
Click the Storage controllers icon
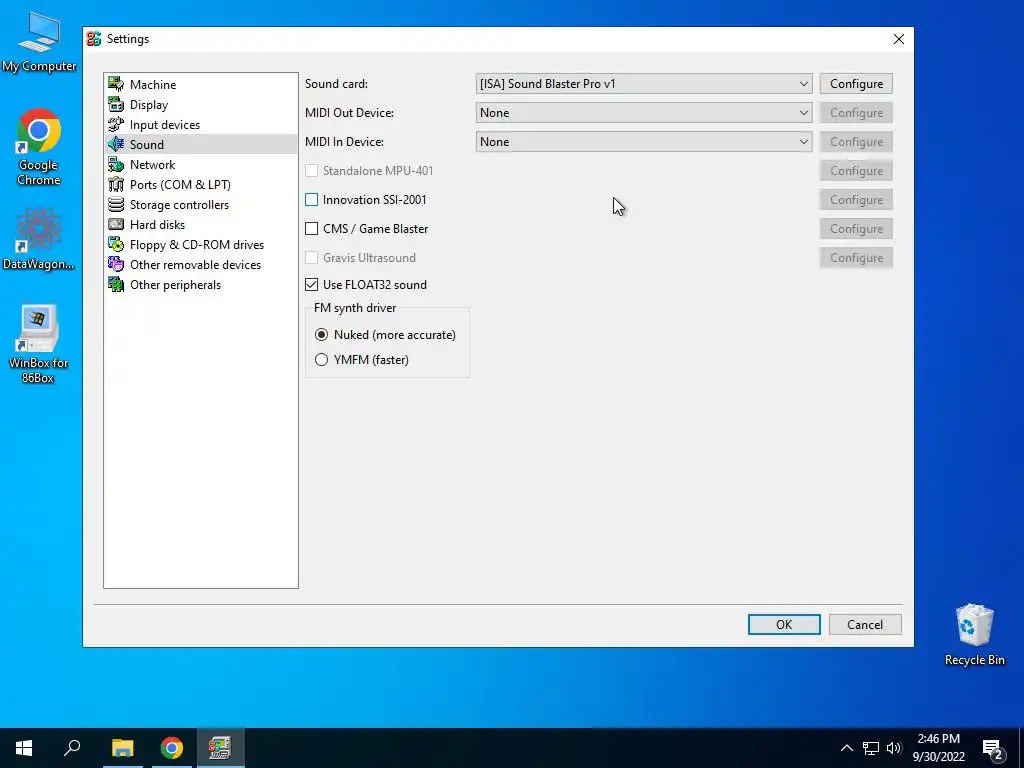116,204
